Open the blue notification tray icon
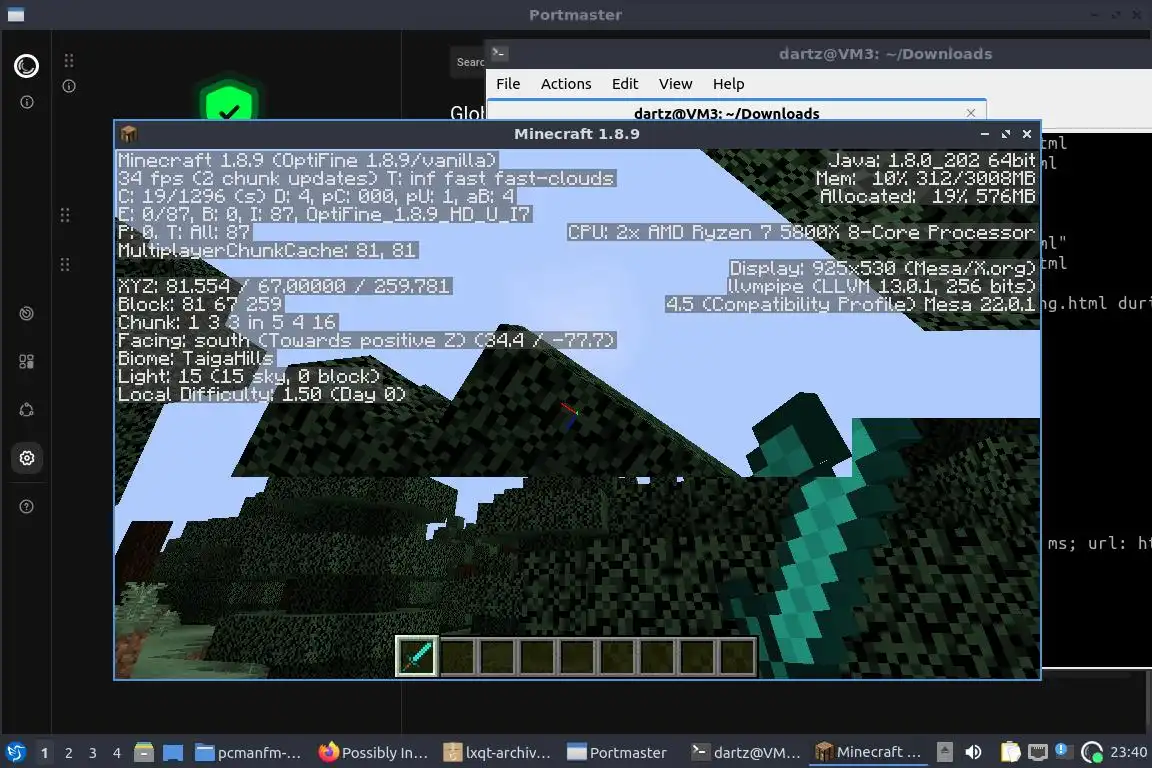Viewport: 1152px width, 768px height. coord(1061,750)
